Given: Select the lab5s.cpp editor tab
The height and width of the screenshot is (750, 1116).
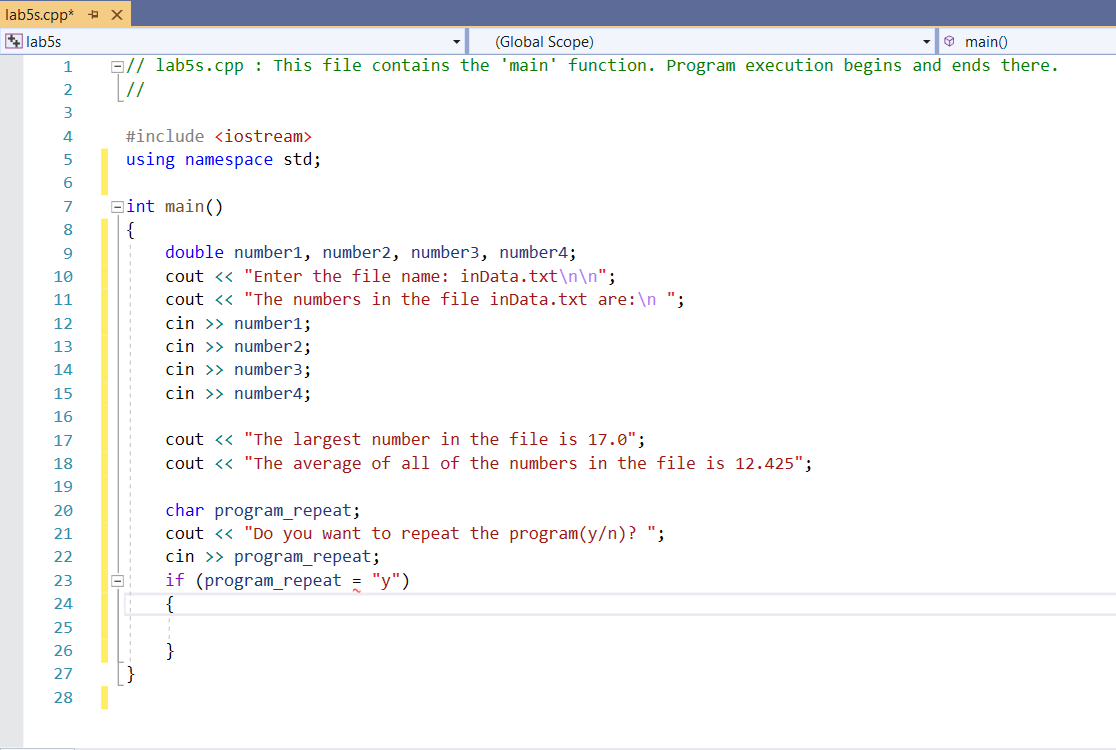Looking at the screenshot, I should 40,14.
